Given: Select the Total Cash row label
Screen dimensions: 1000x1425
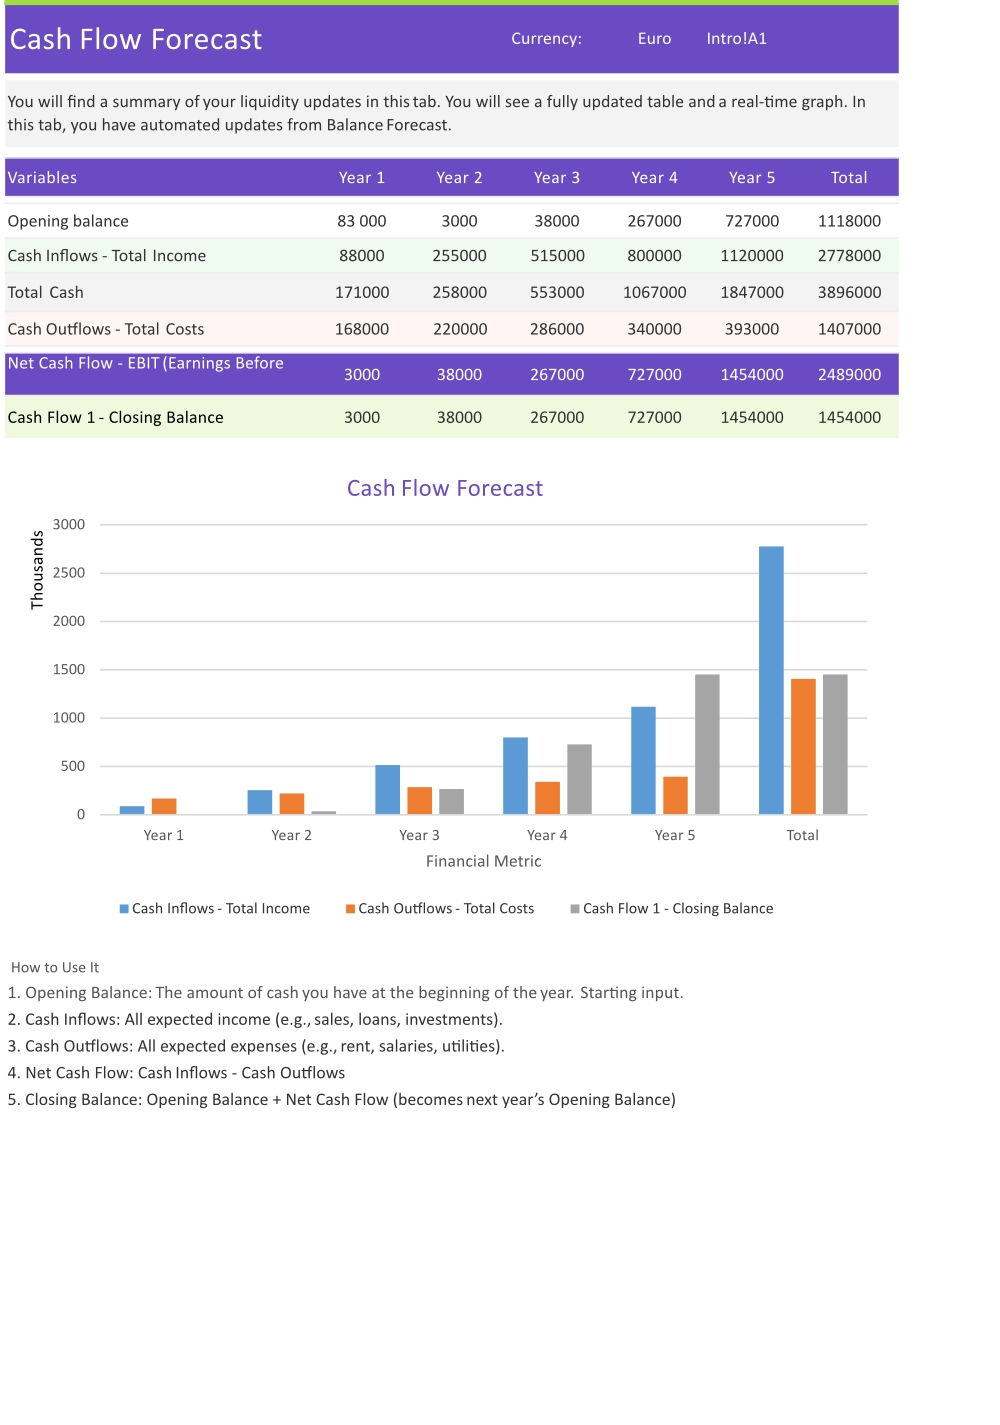Looking at the screenshot, I should click(45, 293).
